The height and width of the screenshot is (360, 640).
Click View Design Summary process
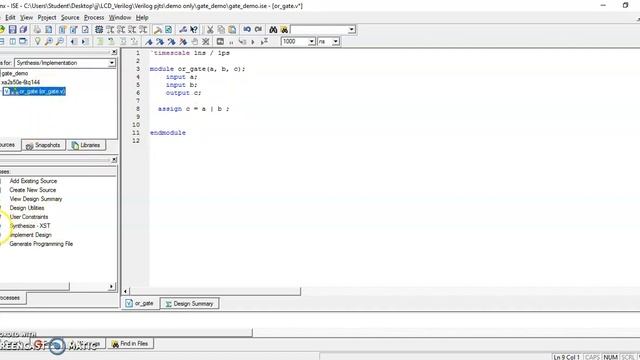pyautogui.click(x=36, y=199)
